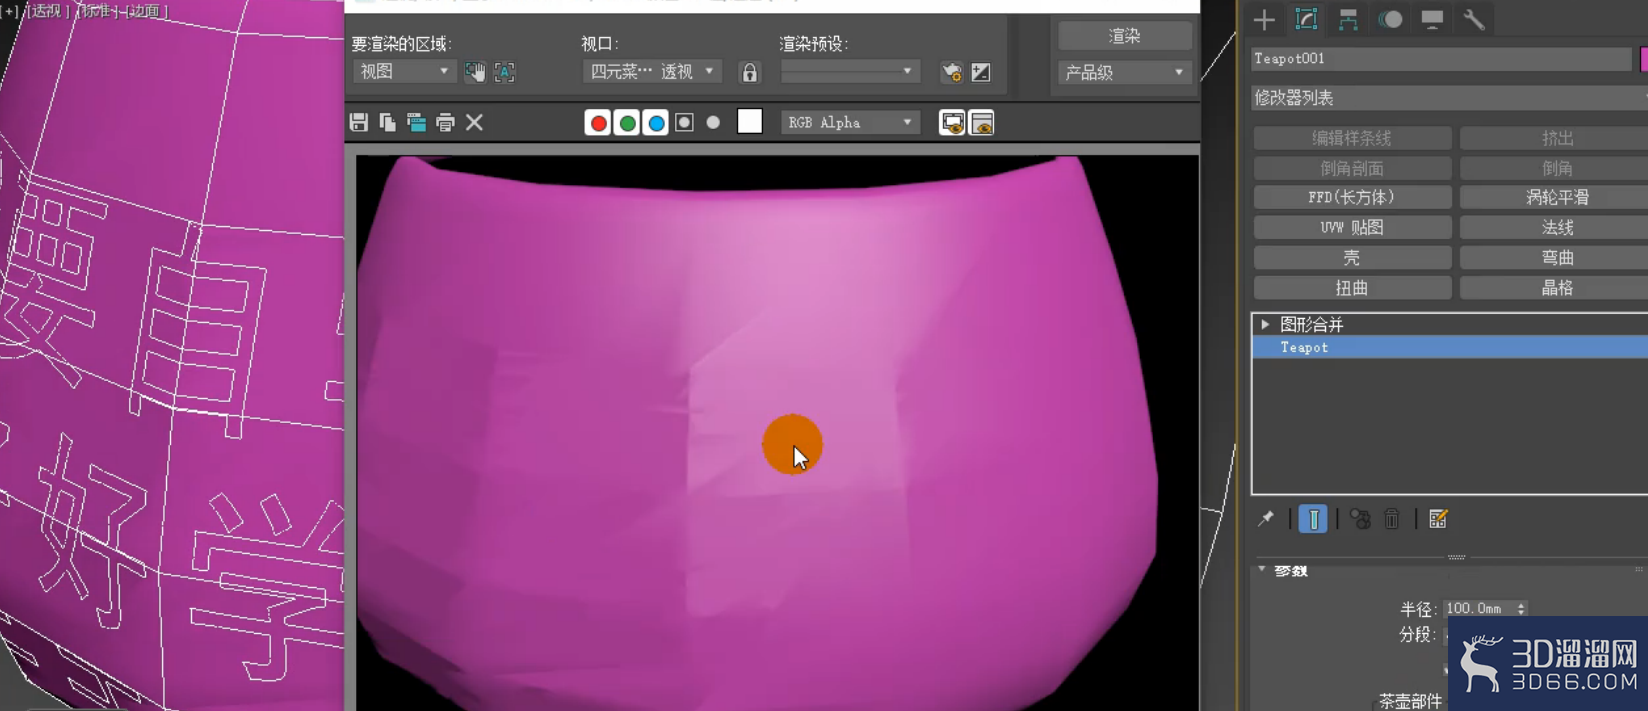1648x711 pixels.
Task: Open the configure modifier sets icon
Action: tap(1438, 518)
